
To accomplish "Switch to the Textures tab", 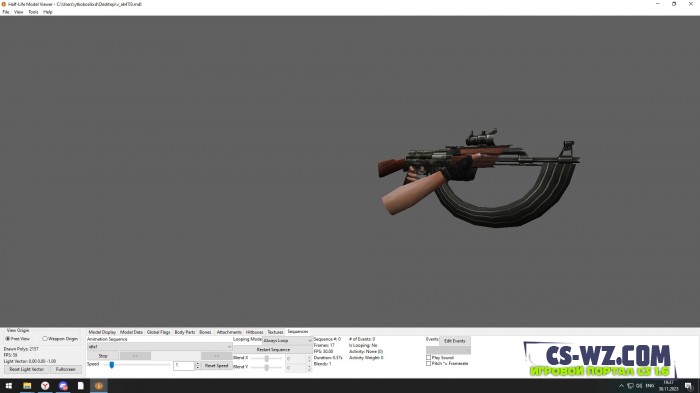I will (275, 332).
